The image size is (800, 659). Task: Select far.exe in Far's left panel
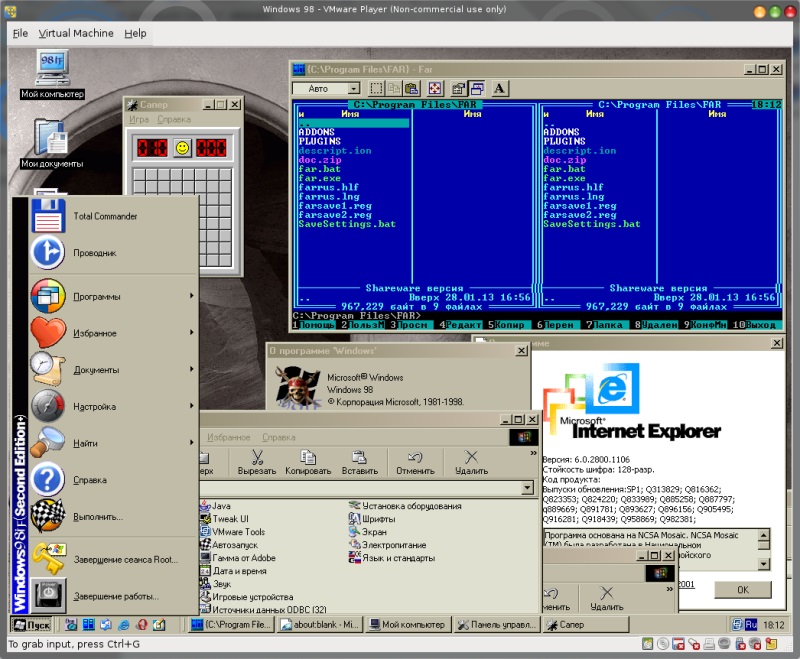[x=319, y=179]
